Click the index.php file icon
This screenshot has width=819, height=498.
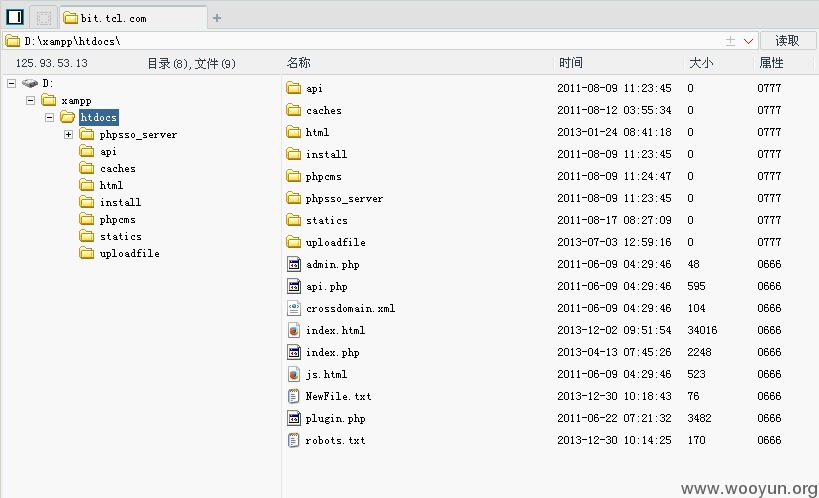coord(294,352)
